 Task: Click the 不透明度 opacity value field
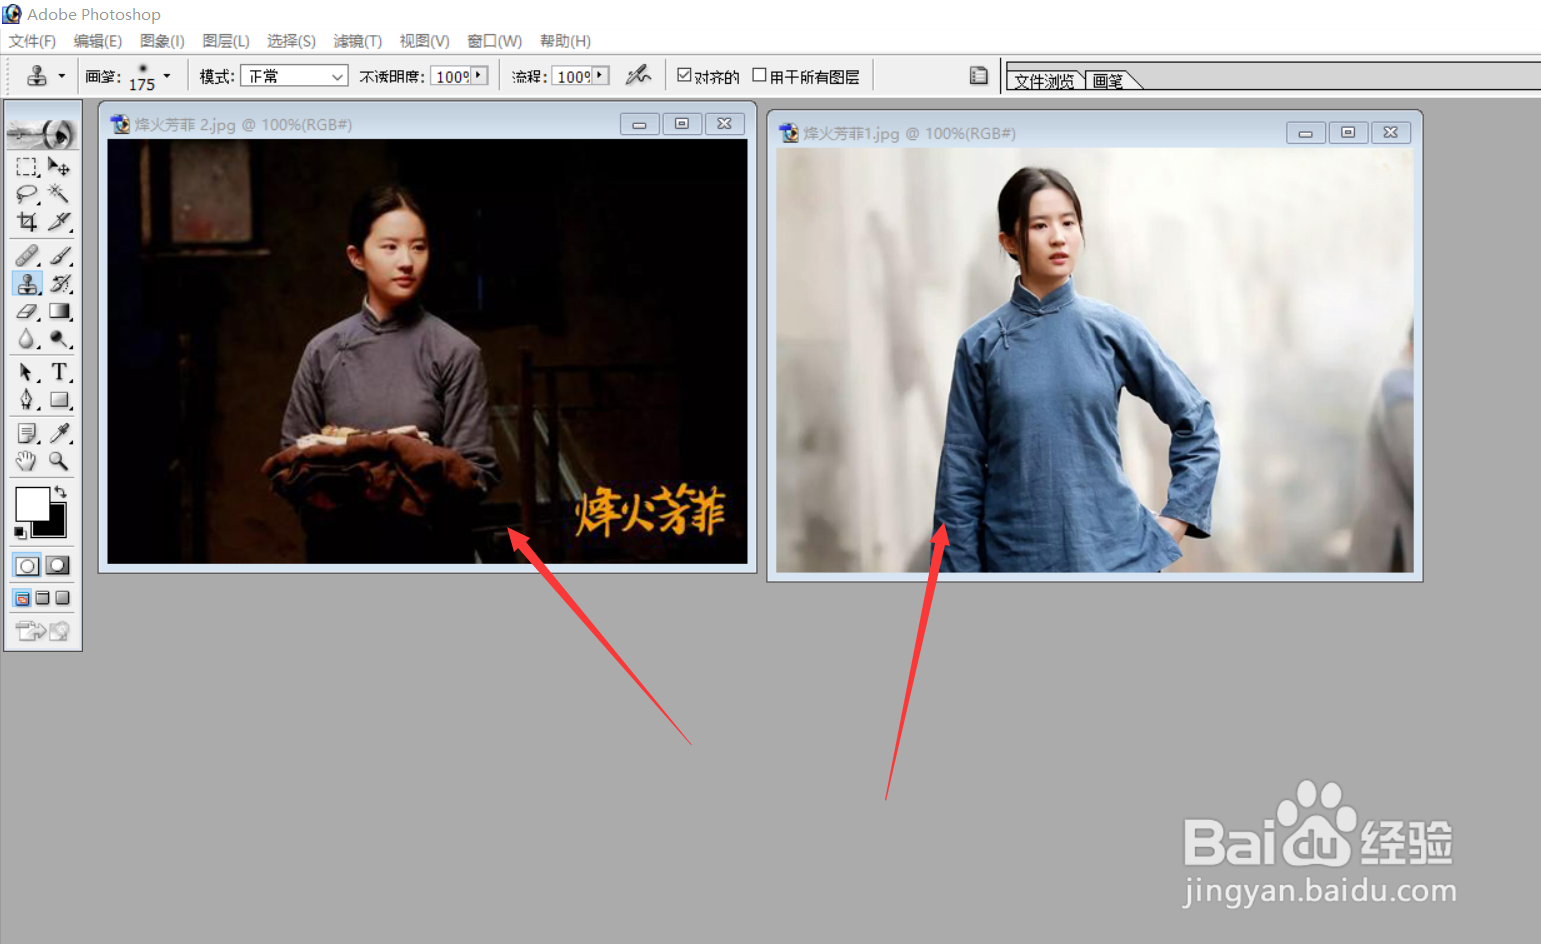(x=451, y=76)
